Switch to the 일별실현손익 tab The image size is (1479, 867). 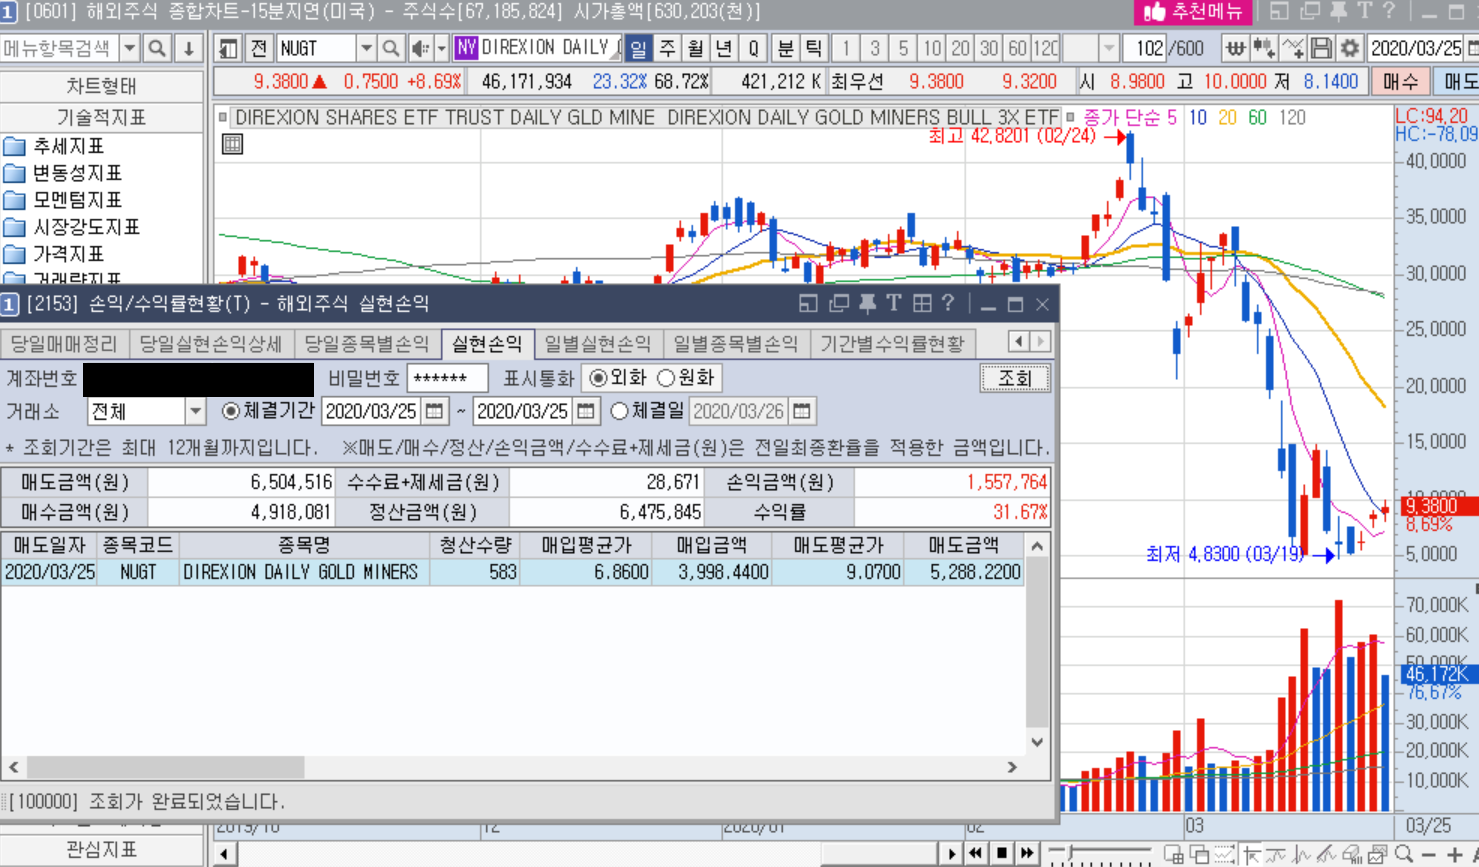[597, 344]
